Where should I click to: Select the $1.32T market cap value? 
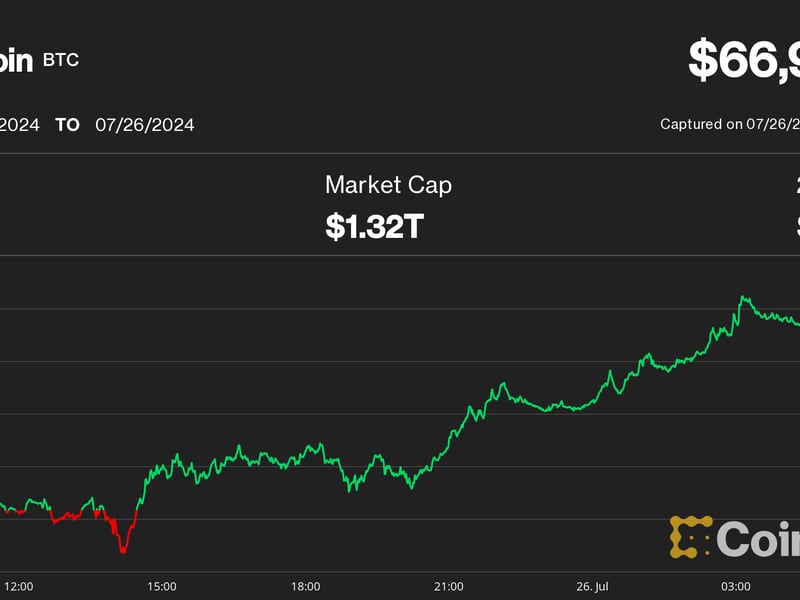[x=374, y=226]
